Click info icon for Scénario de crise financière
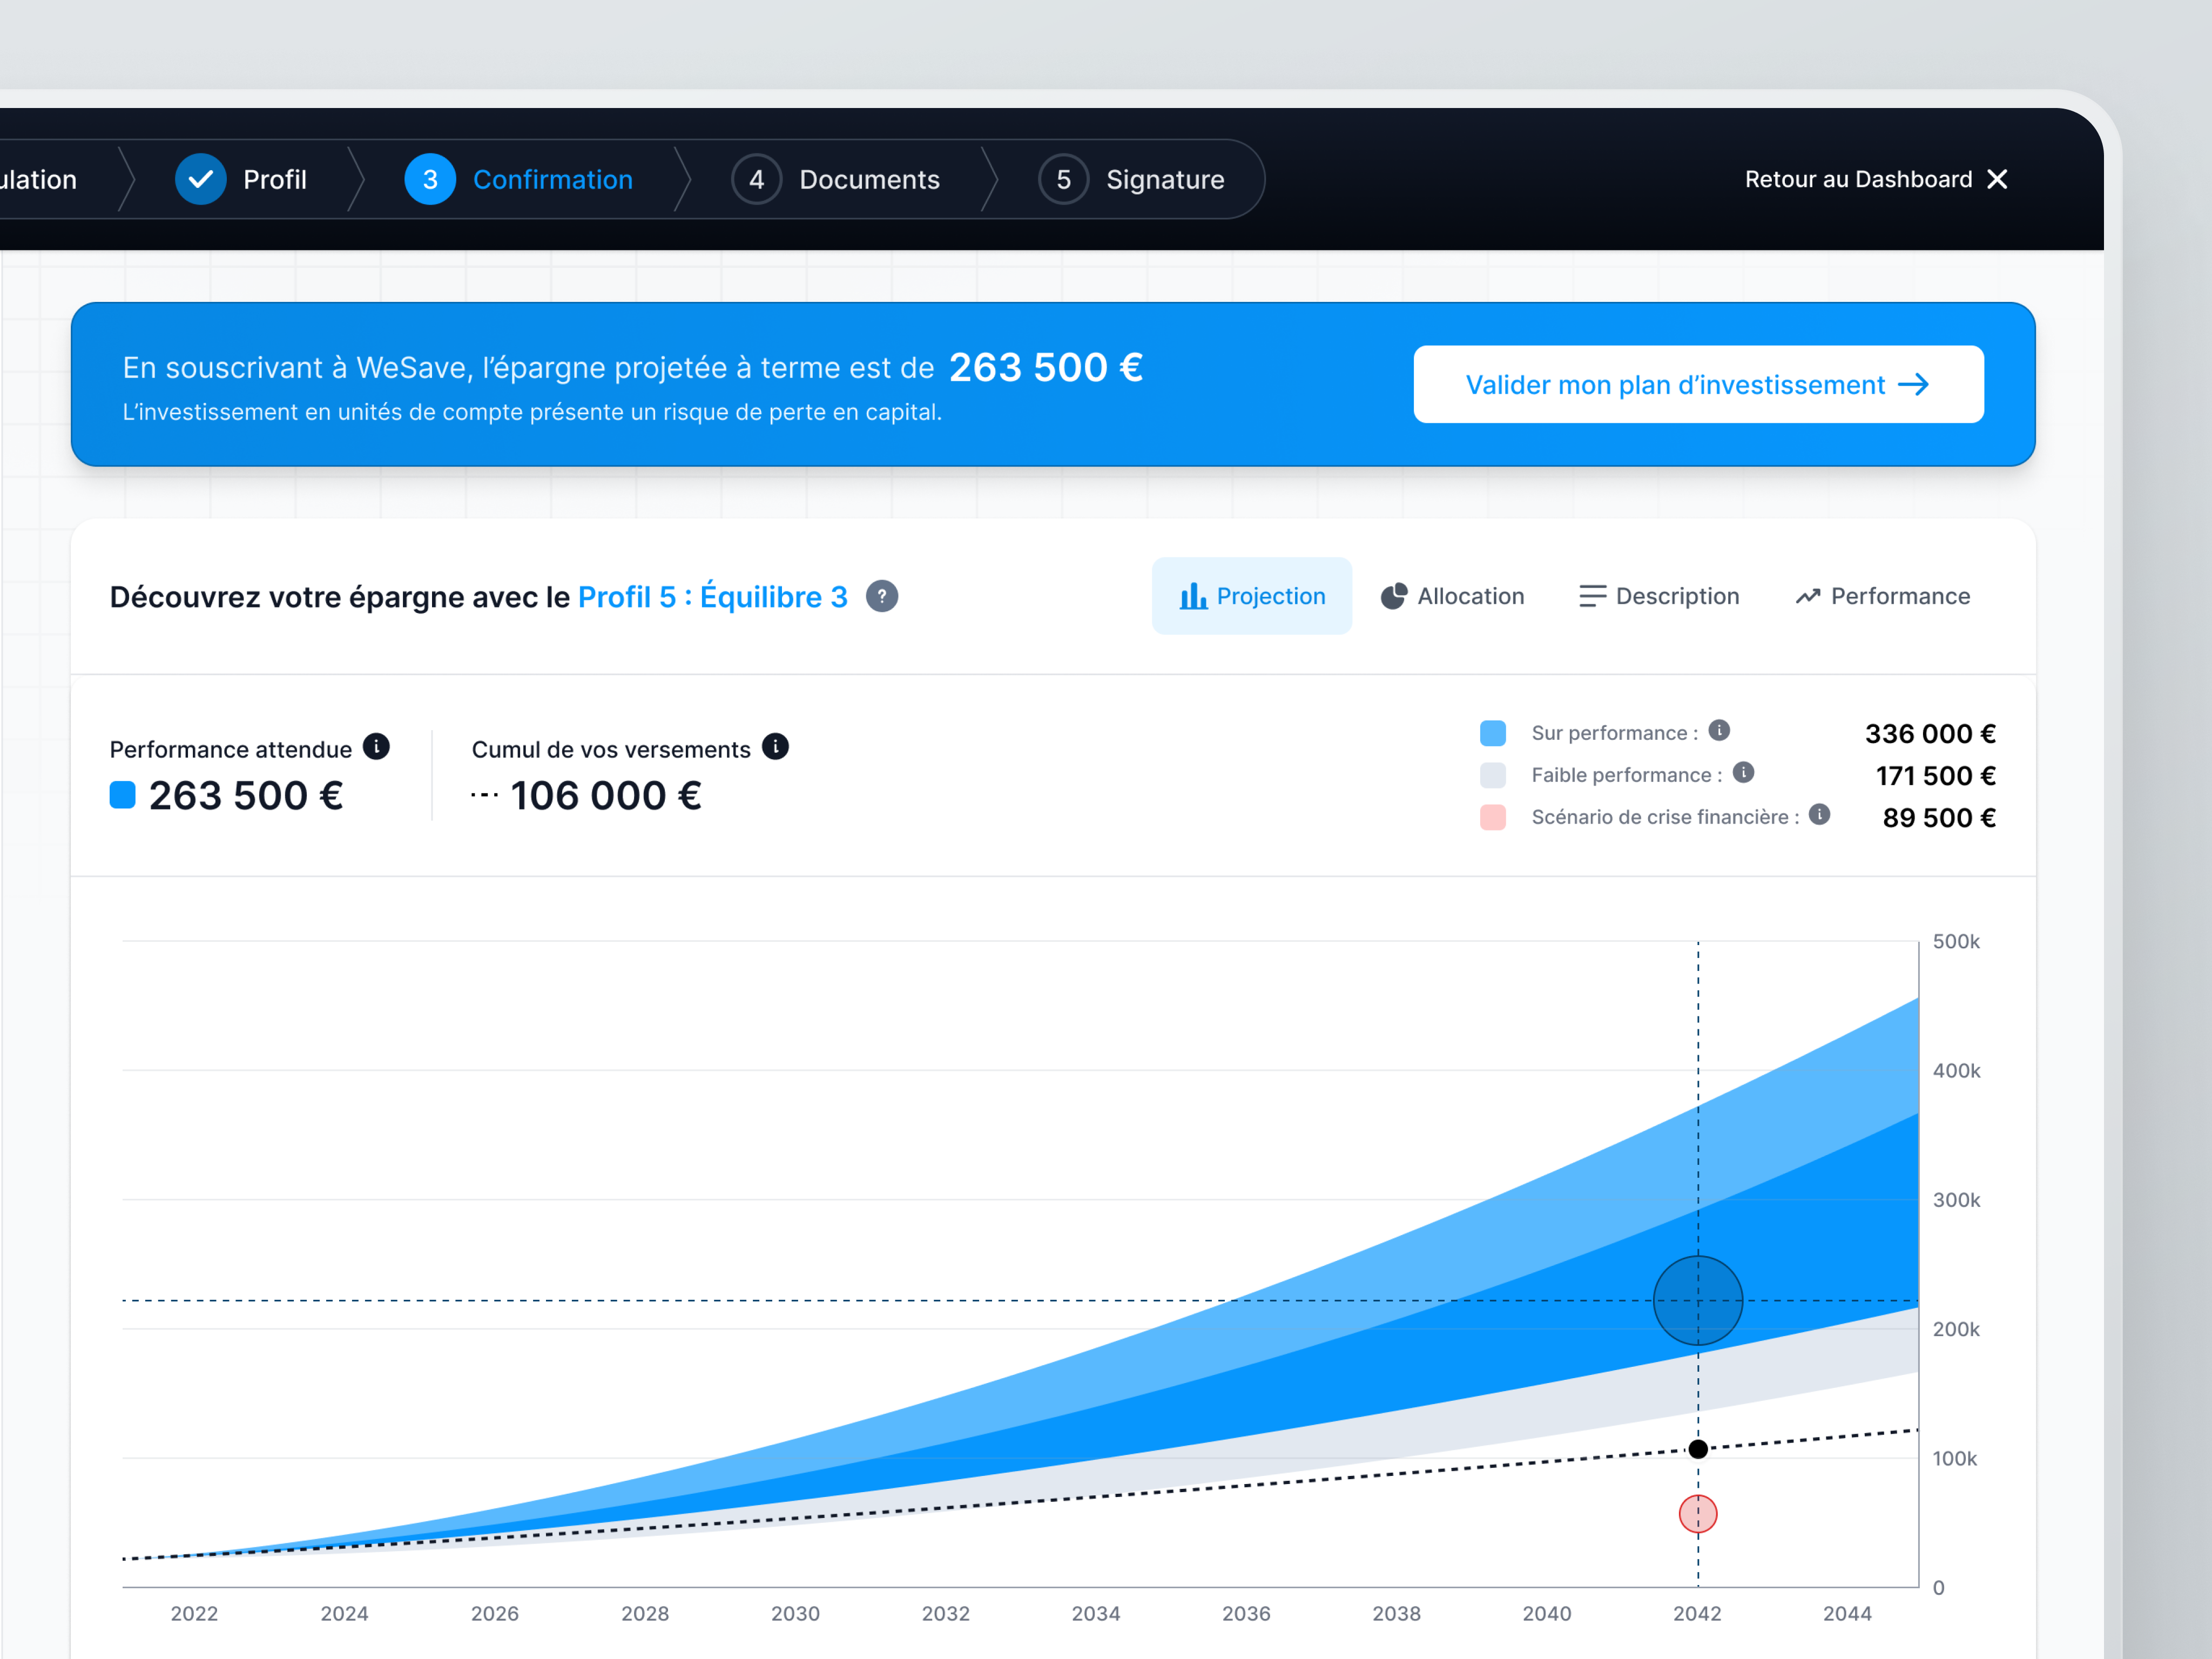The height and width of the screenshot is (1659, 2212). [x=1820, y=815]
